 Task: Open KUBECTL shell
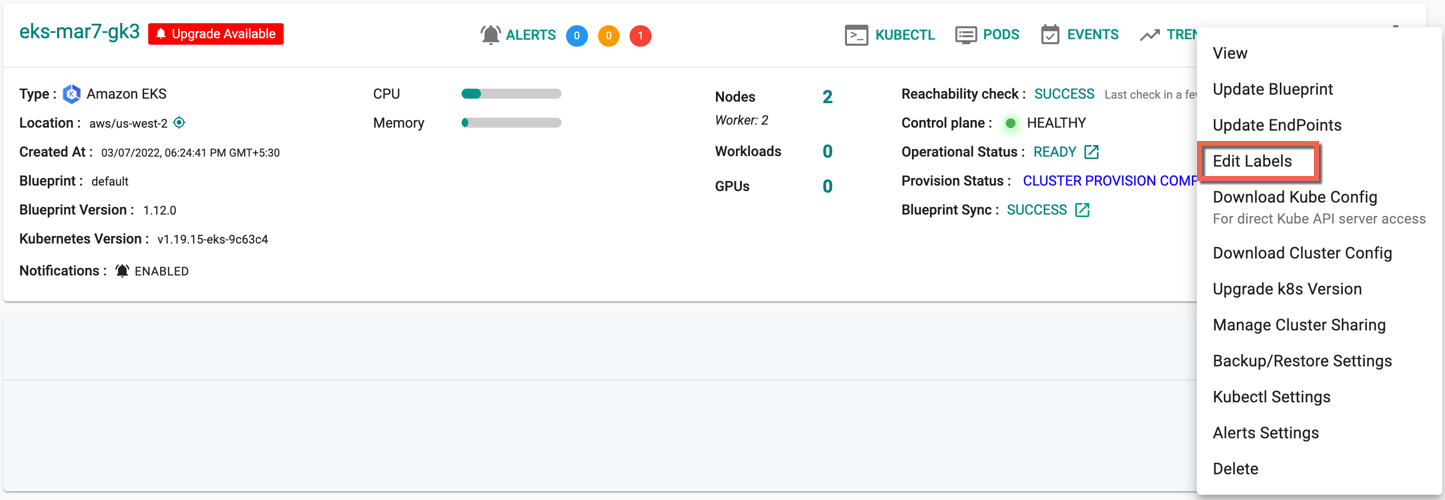[905, 35]
